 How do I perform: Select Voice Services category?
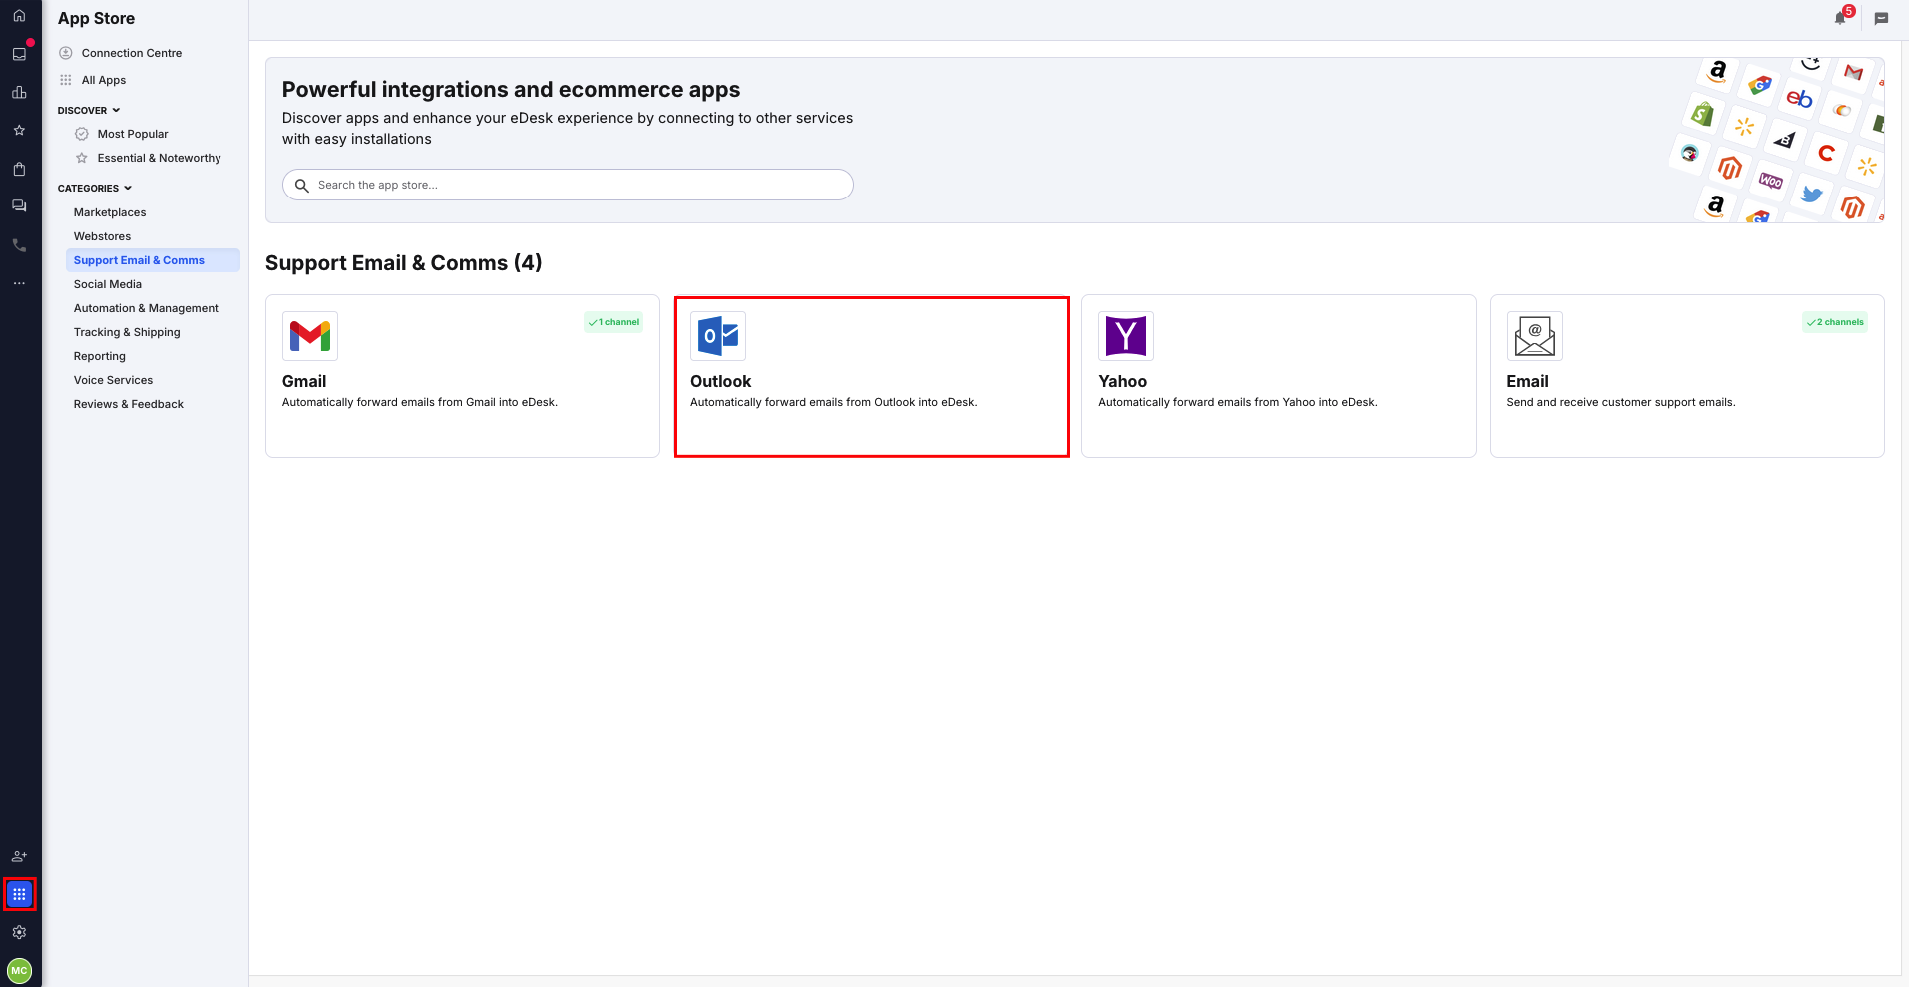point(113,380)
